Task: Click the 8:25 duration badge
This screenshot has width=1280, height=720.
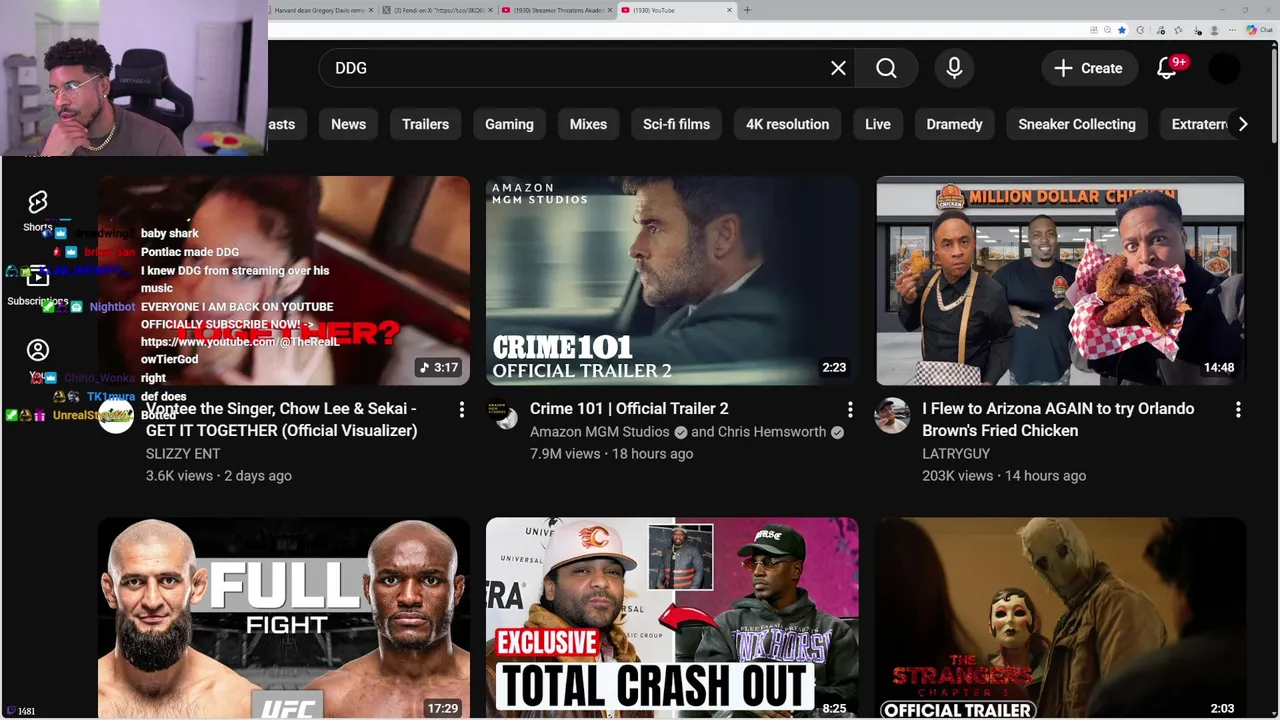Action: tap(834, 708)
